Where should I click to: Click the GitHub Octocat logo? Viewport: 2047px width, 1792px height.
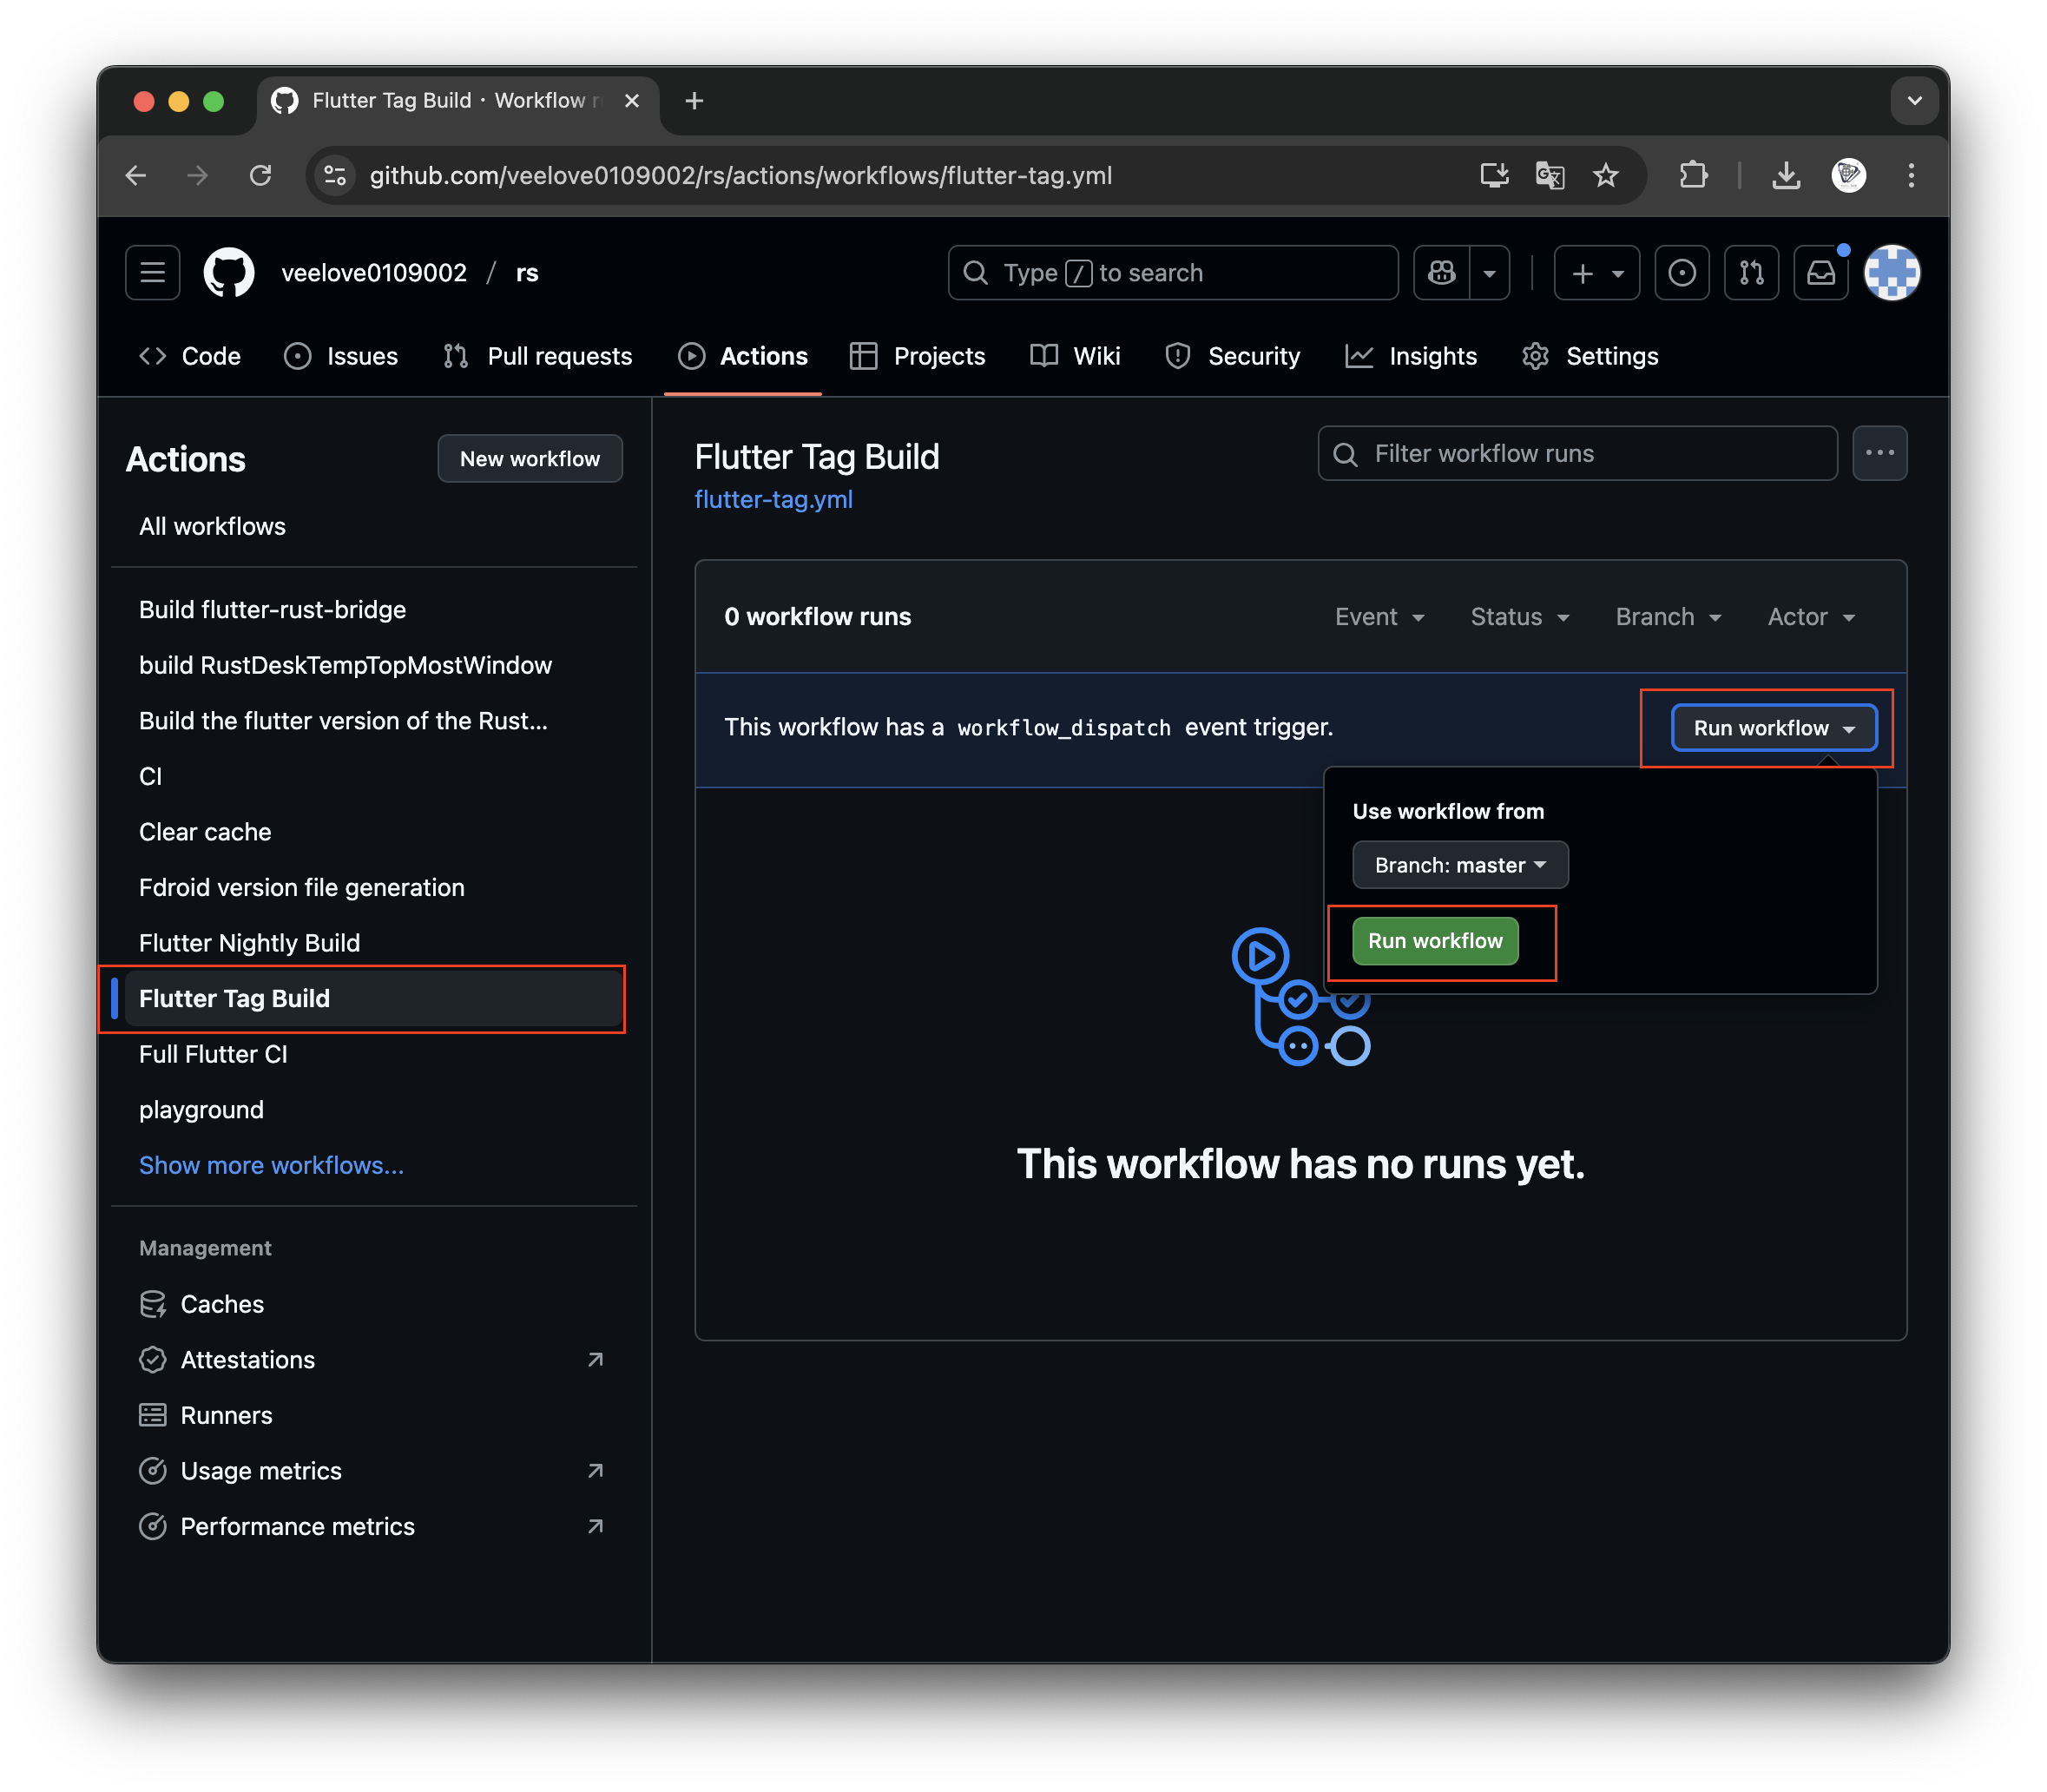coord(229,273)
